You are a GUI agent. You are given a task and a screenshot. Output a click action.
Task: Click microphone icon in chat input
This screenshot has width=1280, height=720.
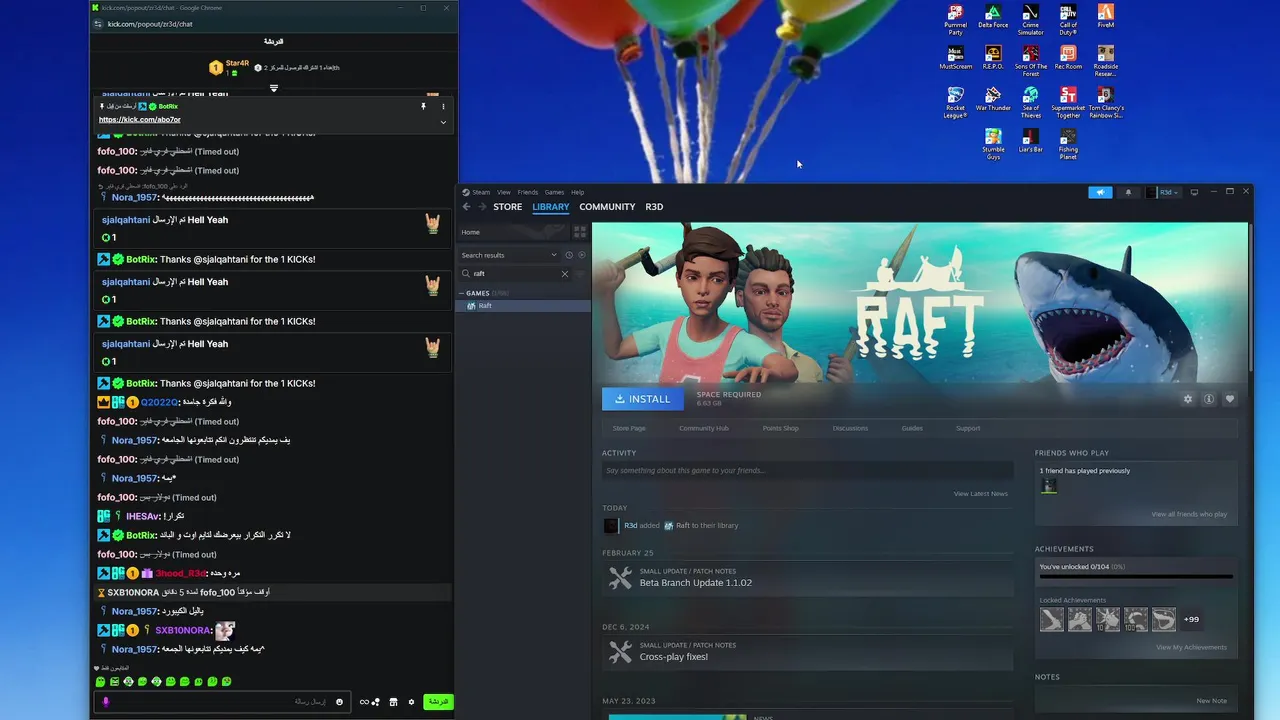click(106, 702)
